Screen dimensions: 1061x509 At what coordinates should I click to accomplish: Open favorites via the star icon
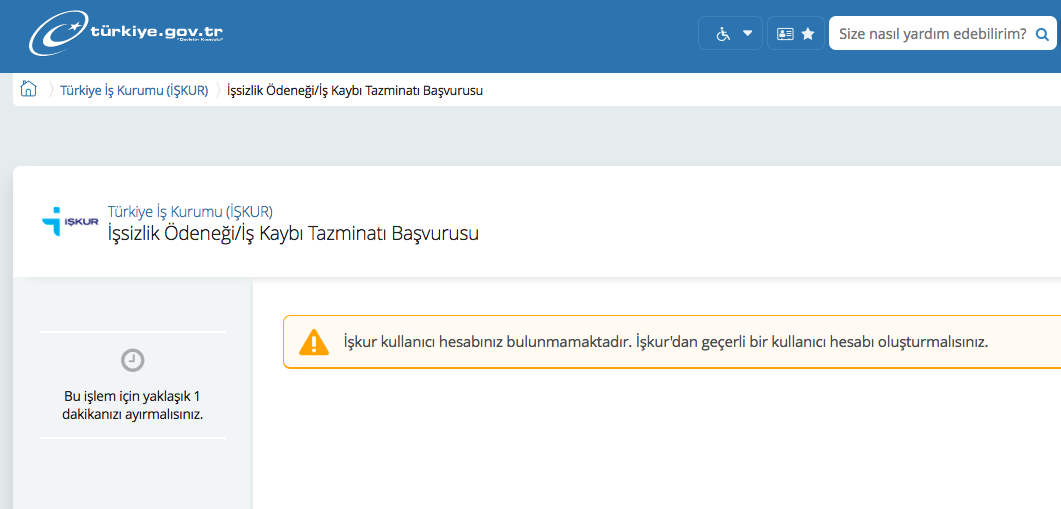click(808, 34)
